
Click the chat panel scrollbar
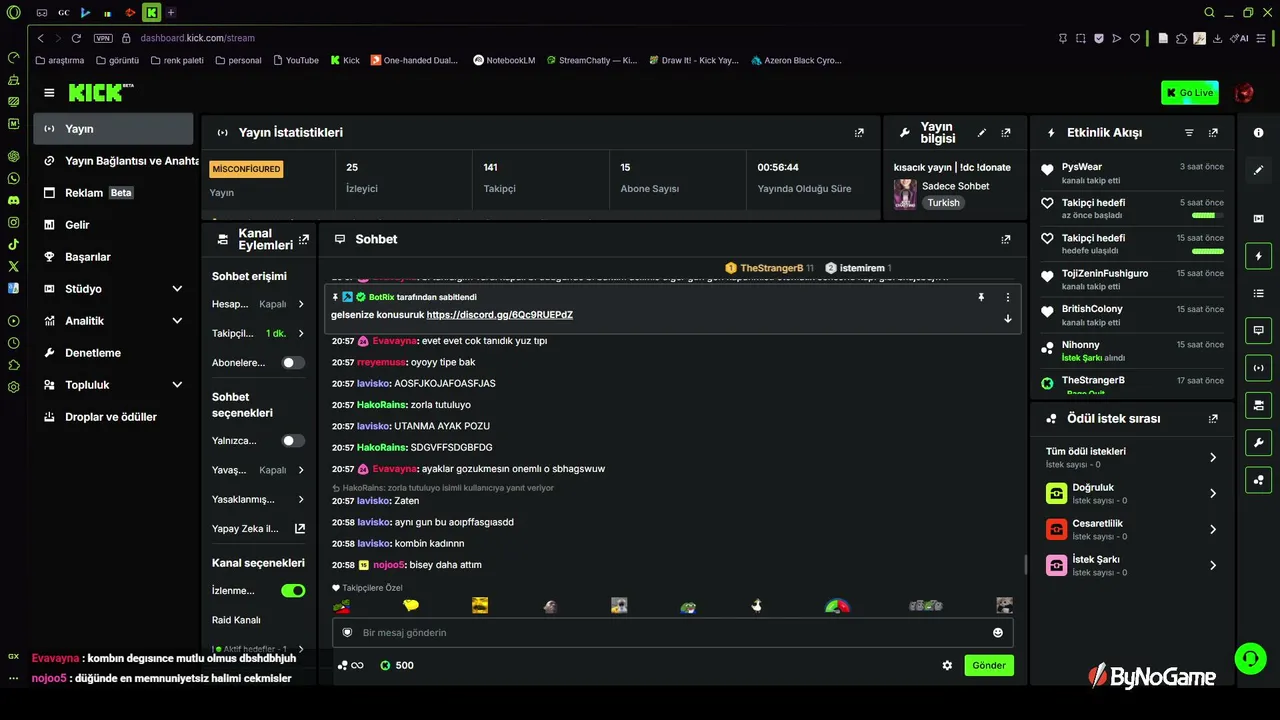[x=1025, y=565]
